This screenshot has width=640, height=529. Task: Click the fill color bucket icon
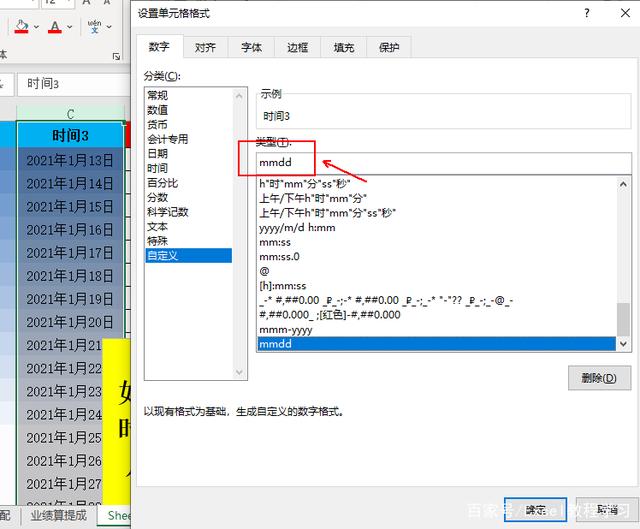21,27
